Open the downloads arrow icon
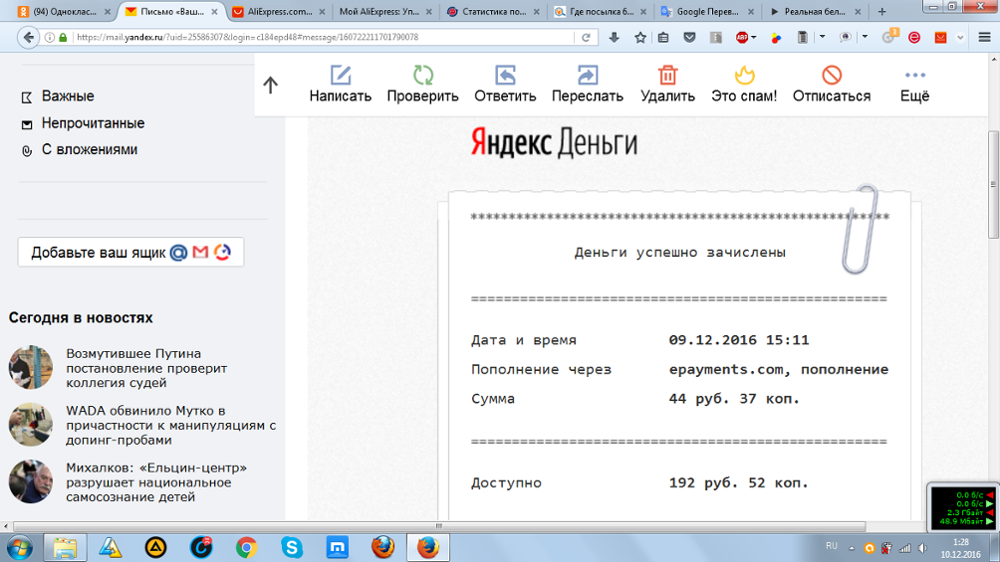1000x562 pixels. tap(614, 38)
